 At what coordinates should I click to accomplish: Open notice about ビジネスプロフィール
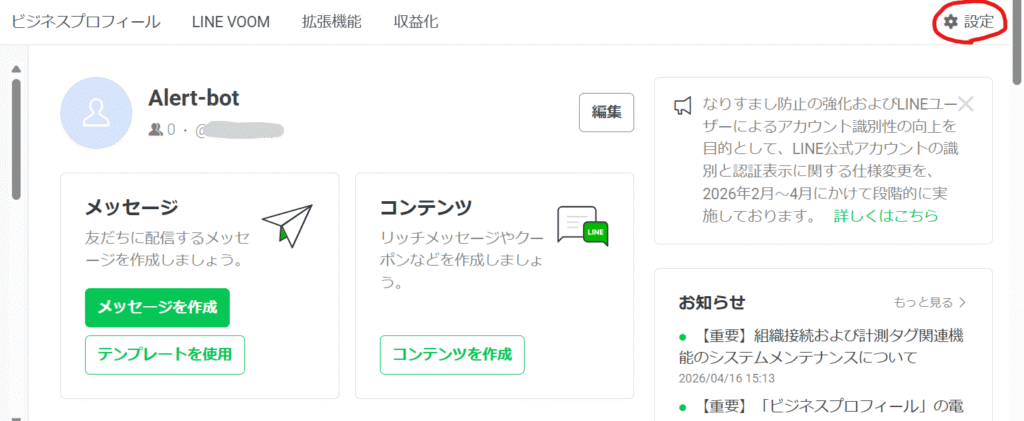(x=822, y=406)
